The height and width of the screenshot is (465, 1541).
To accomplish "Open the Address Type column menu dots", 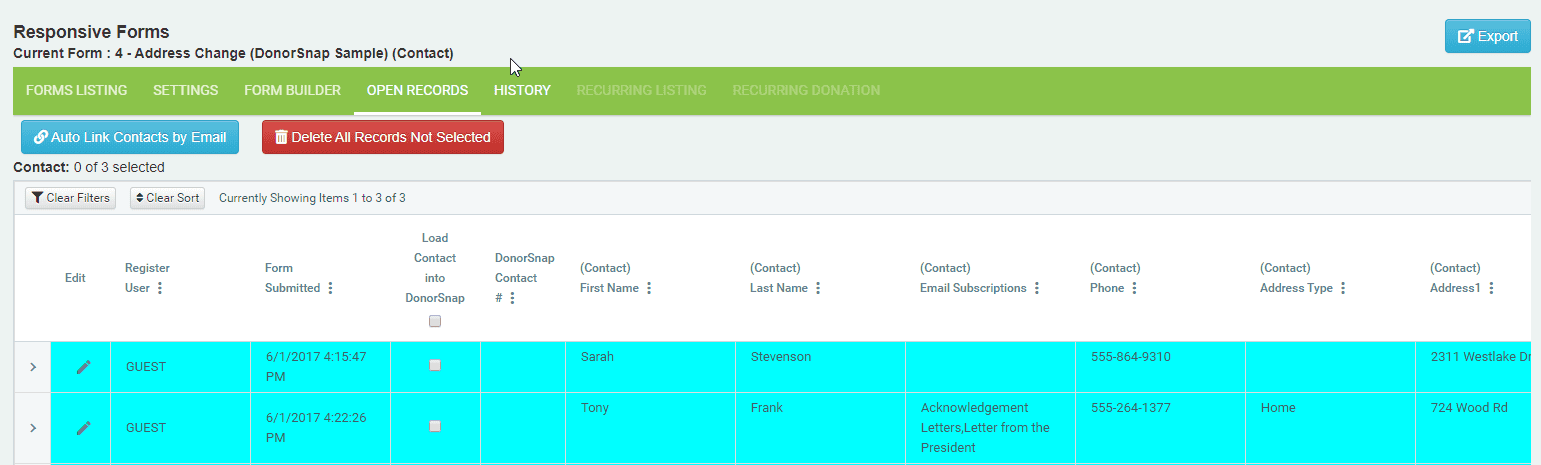I will pyautogui.click(x=1343, y=288).
